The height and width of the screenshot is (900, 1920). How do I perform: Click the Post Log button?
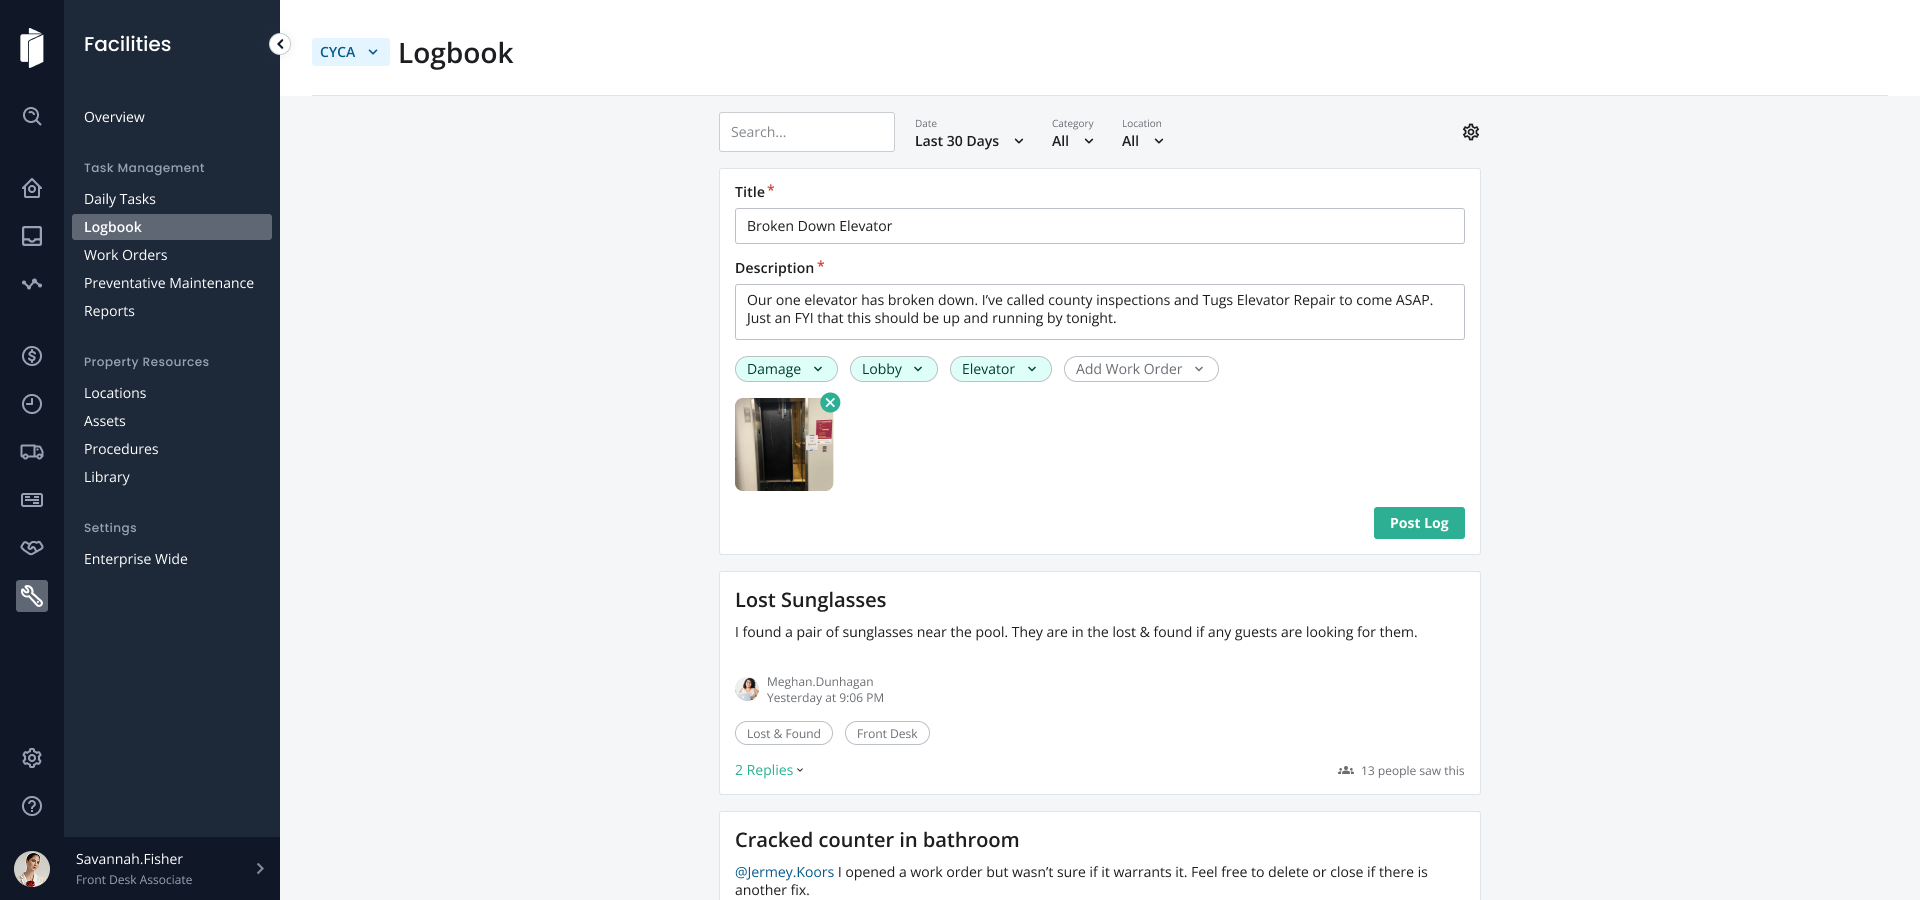(1418, 523)
